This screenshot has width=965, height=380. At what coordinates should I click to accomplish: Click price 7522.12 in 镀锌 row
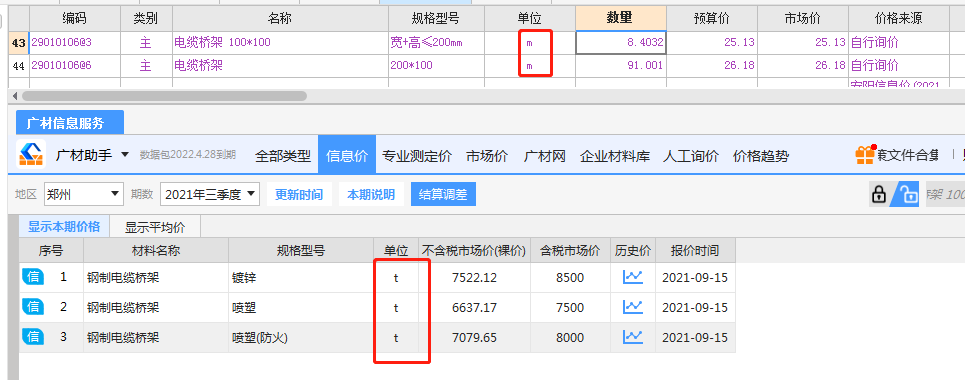click(x=474, y=278)
